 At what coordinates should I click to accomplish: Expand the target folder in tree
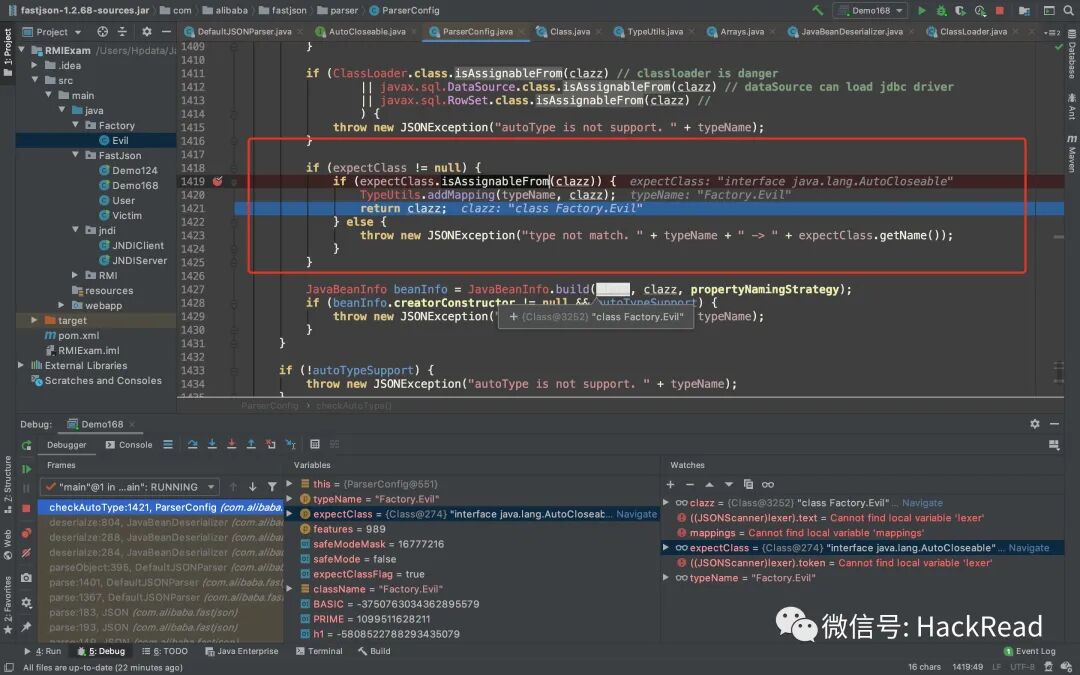click(x=34, y=320)
